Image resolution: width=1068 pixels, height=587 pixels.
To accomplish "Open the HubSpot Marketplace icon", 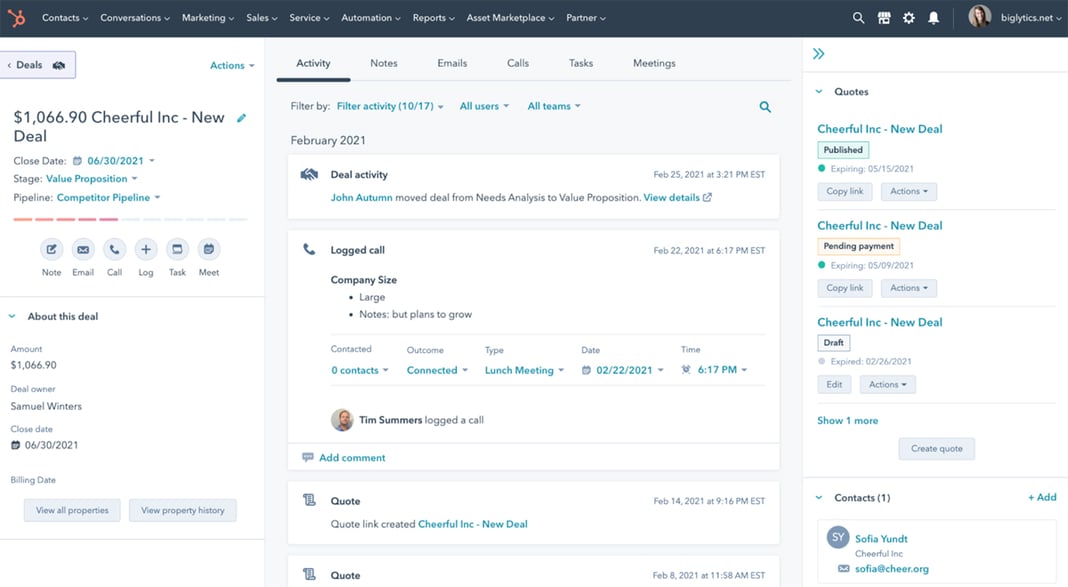I will click(883, 17).
